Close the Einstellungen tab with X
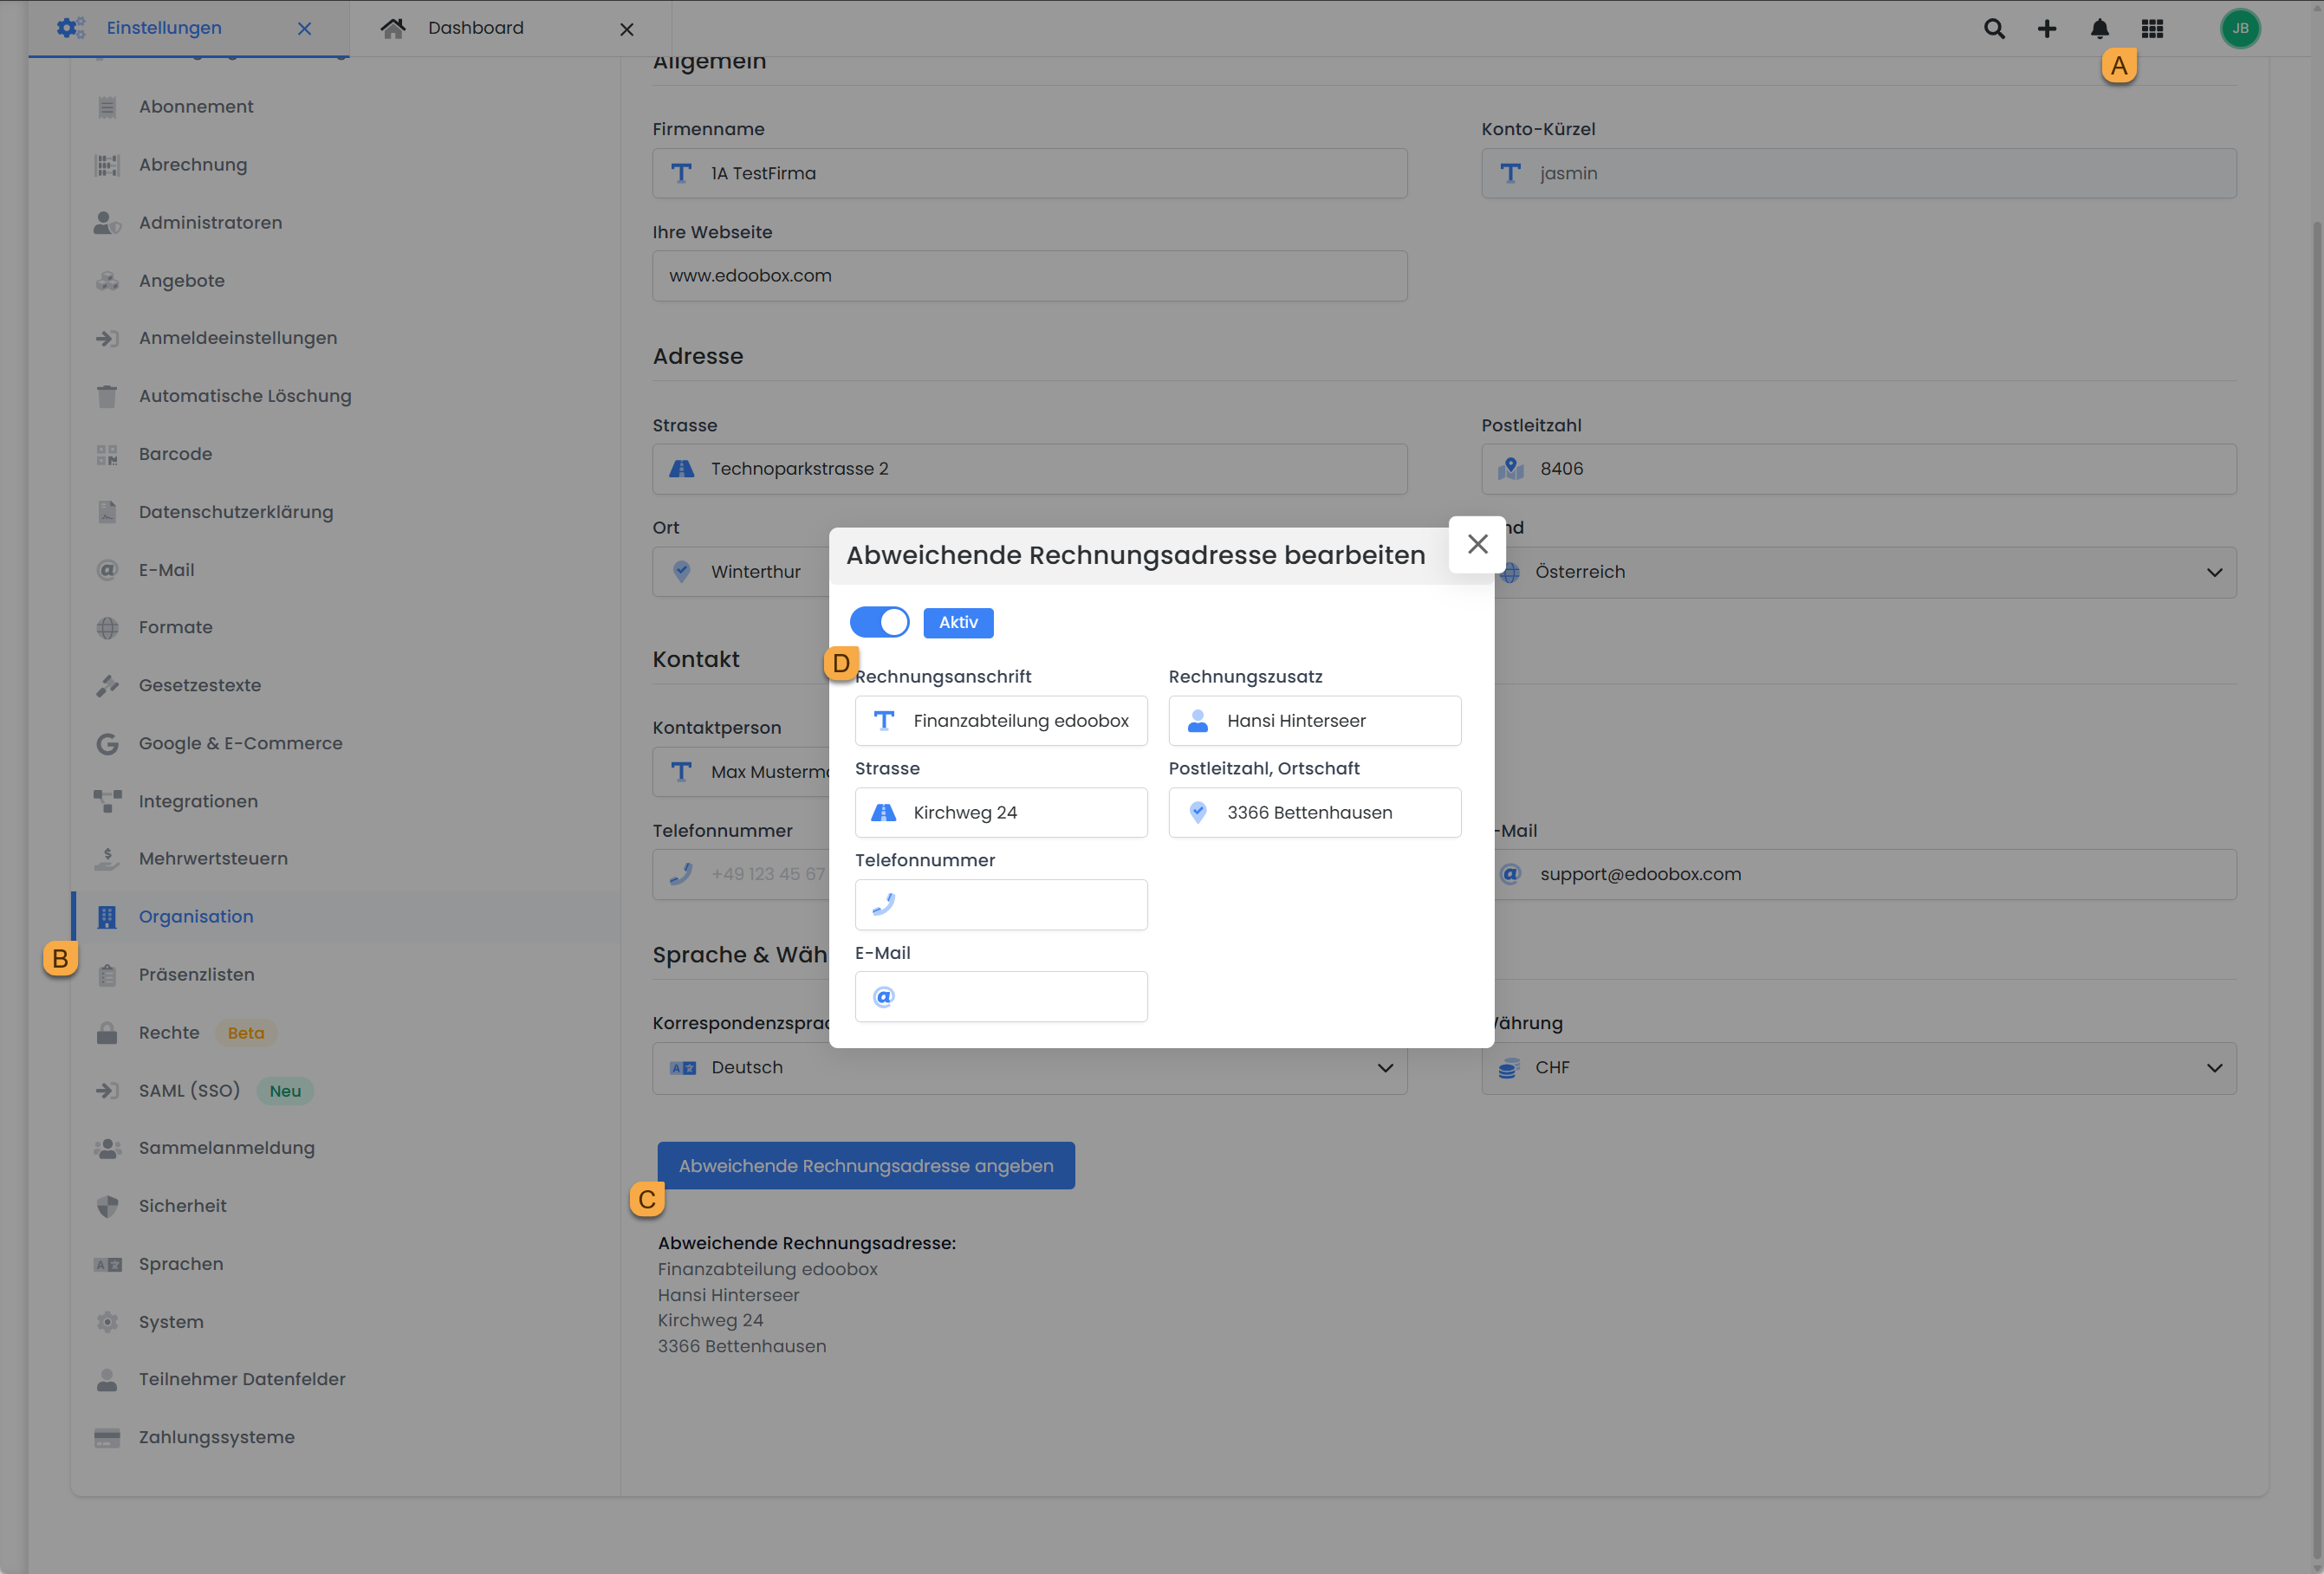This screenshot has width=2324, height=1574. pos(304,29)
